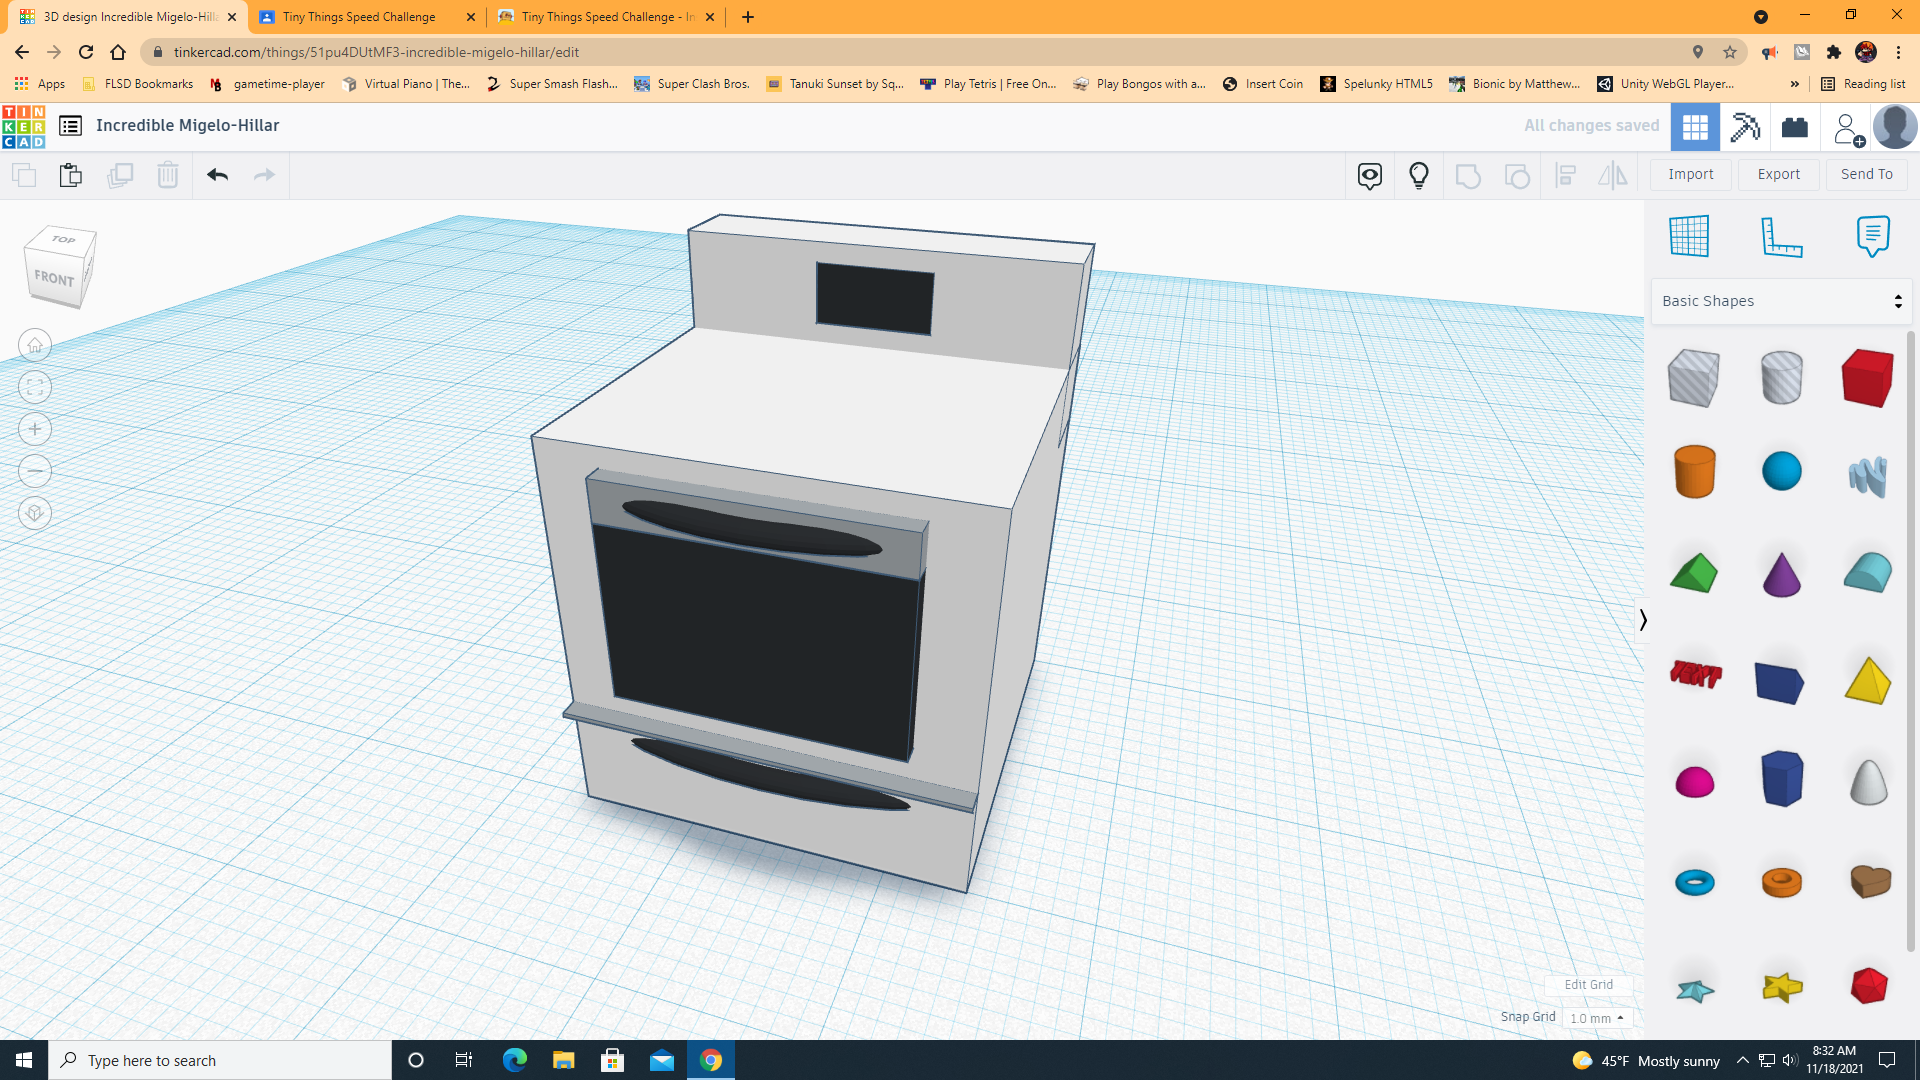
Task: Select the yellow Star shape
Action: pyautogui.click(x=1781, y=988)
